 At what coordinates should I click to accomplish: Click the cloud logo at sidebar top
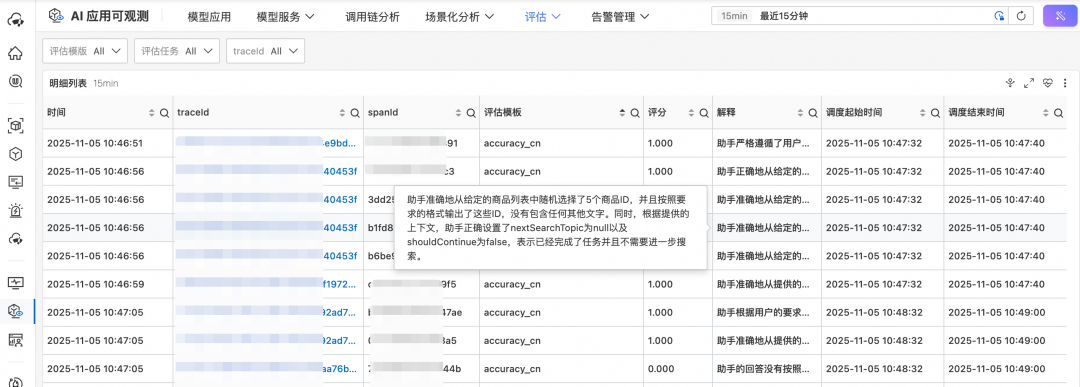(x=15, y=20)
